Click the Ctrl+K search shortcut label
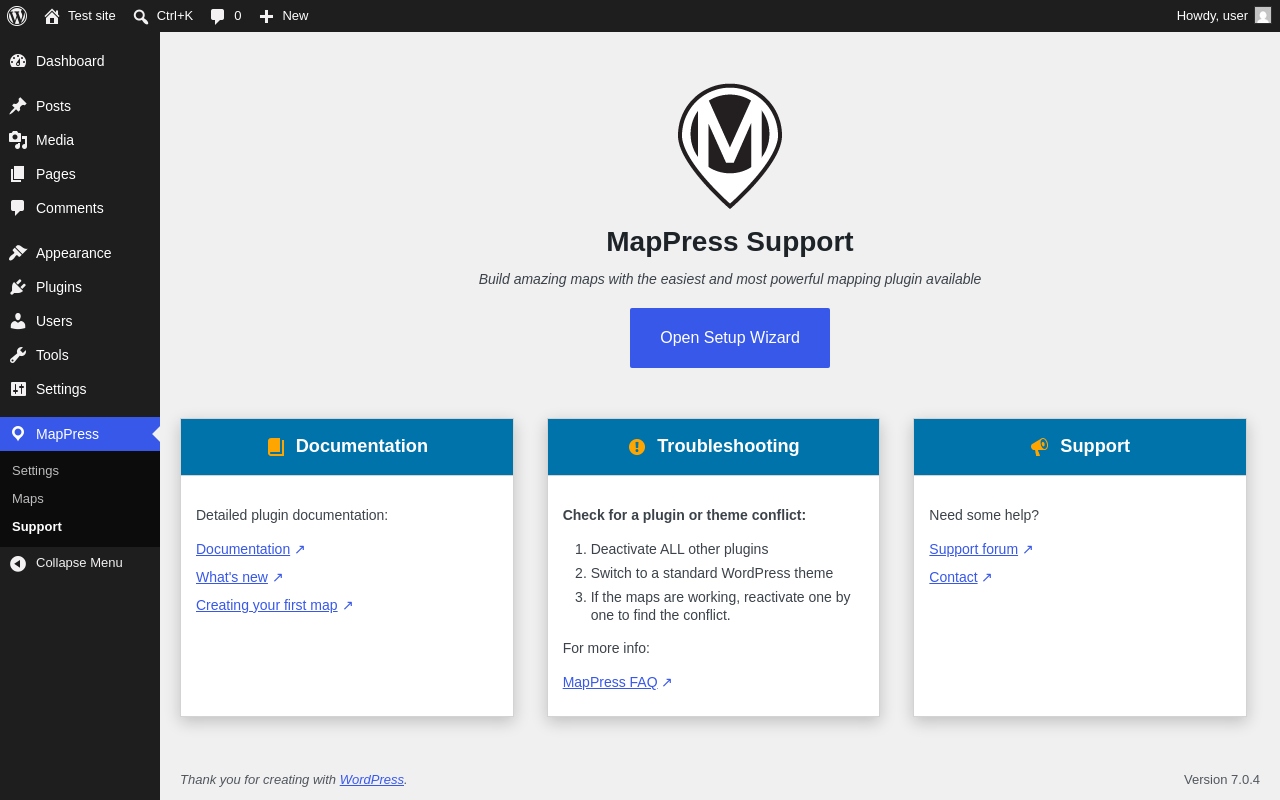This screenshot has height=800, width=1280. (175, 16)
